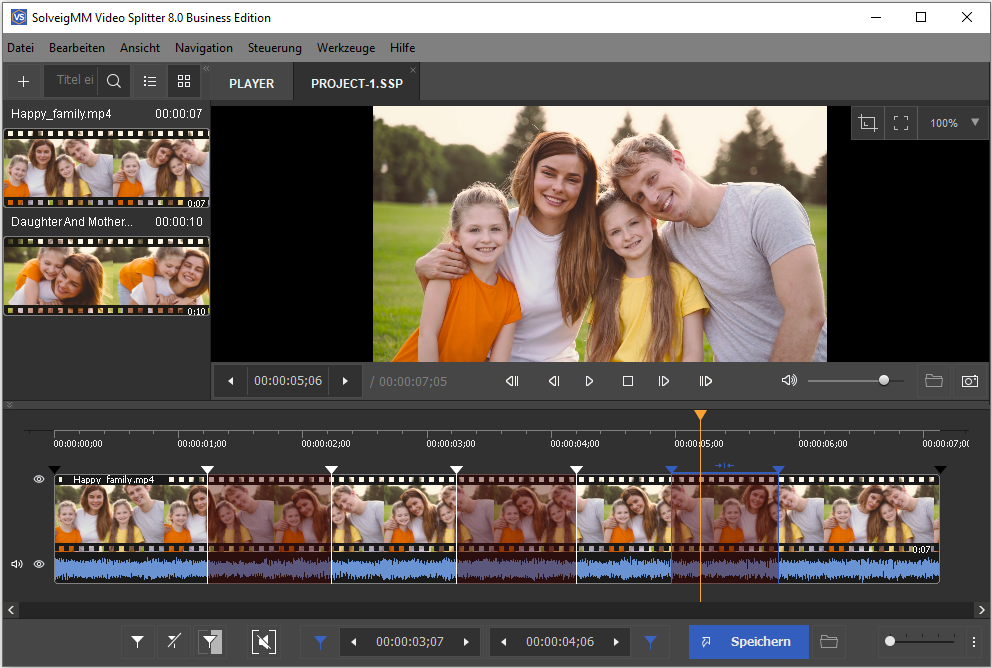The height and width of the screenshot is (668, 992).
Task: Toggle the invert fragments button
Action: 209,642
